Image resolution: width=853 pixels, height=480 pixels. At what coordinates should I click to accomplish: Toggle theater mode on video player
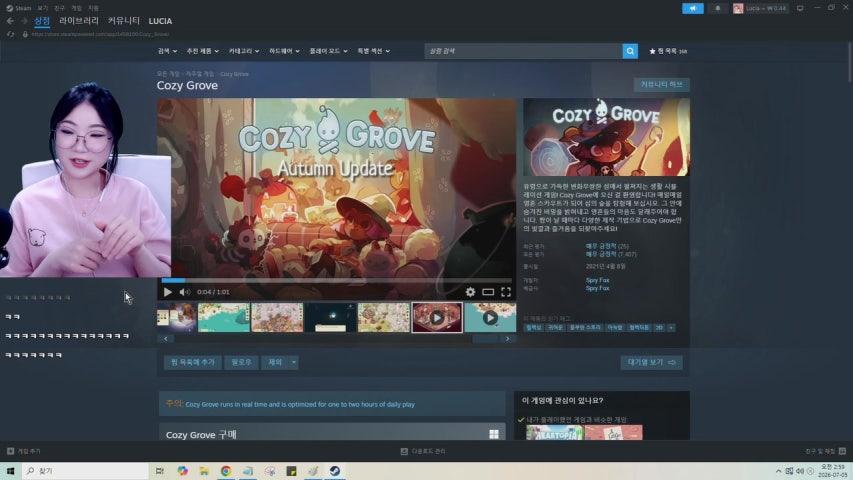click(x=488, y=292)
